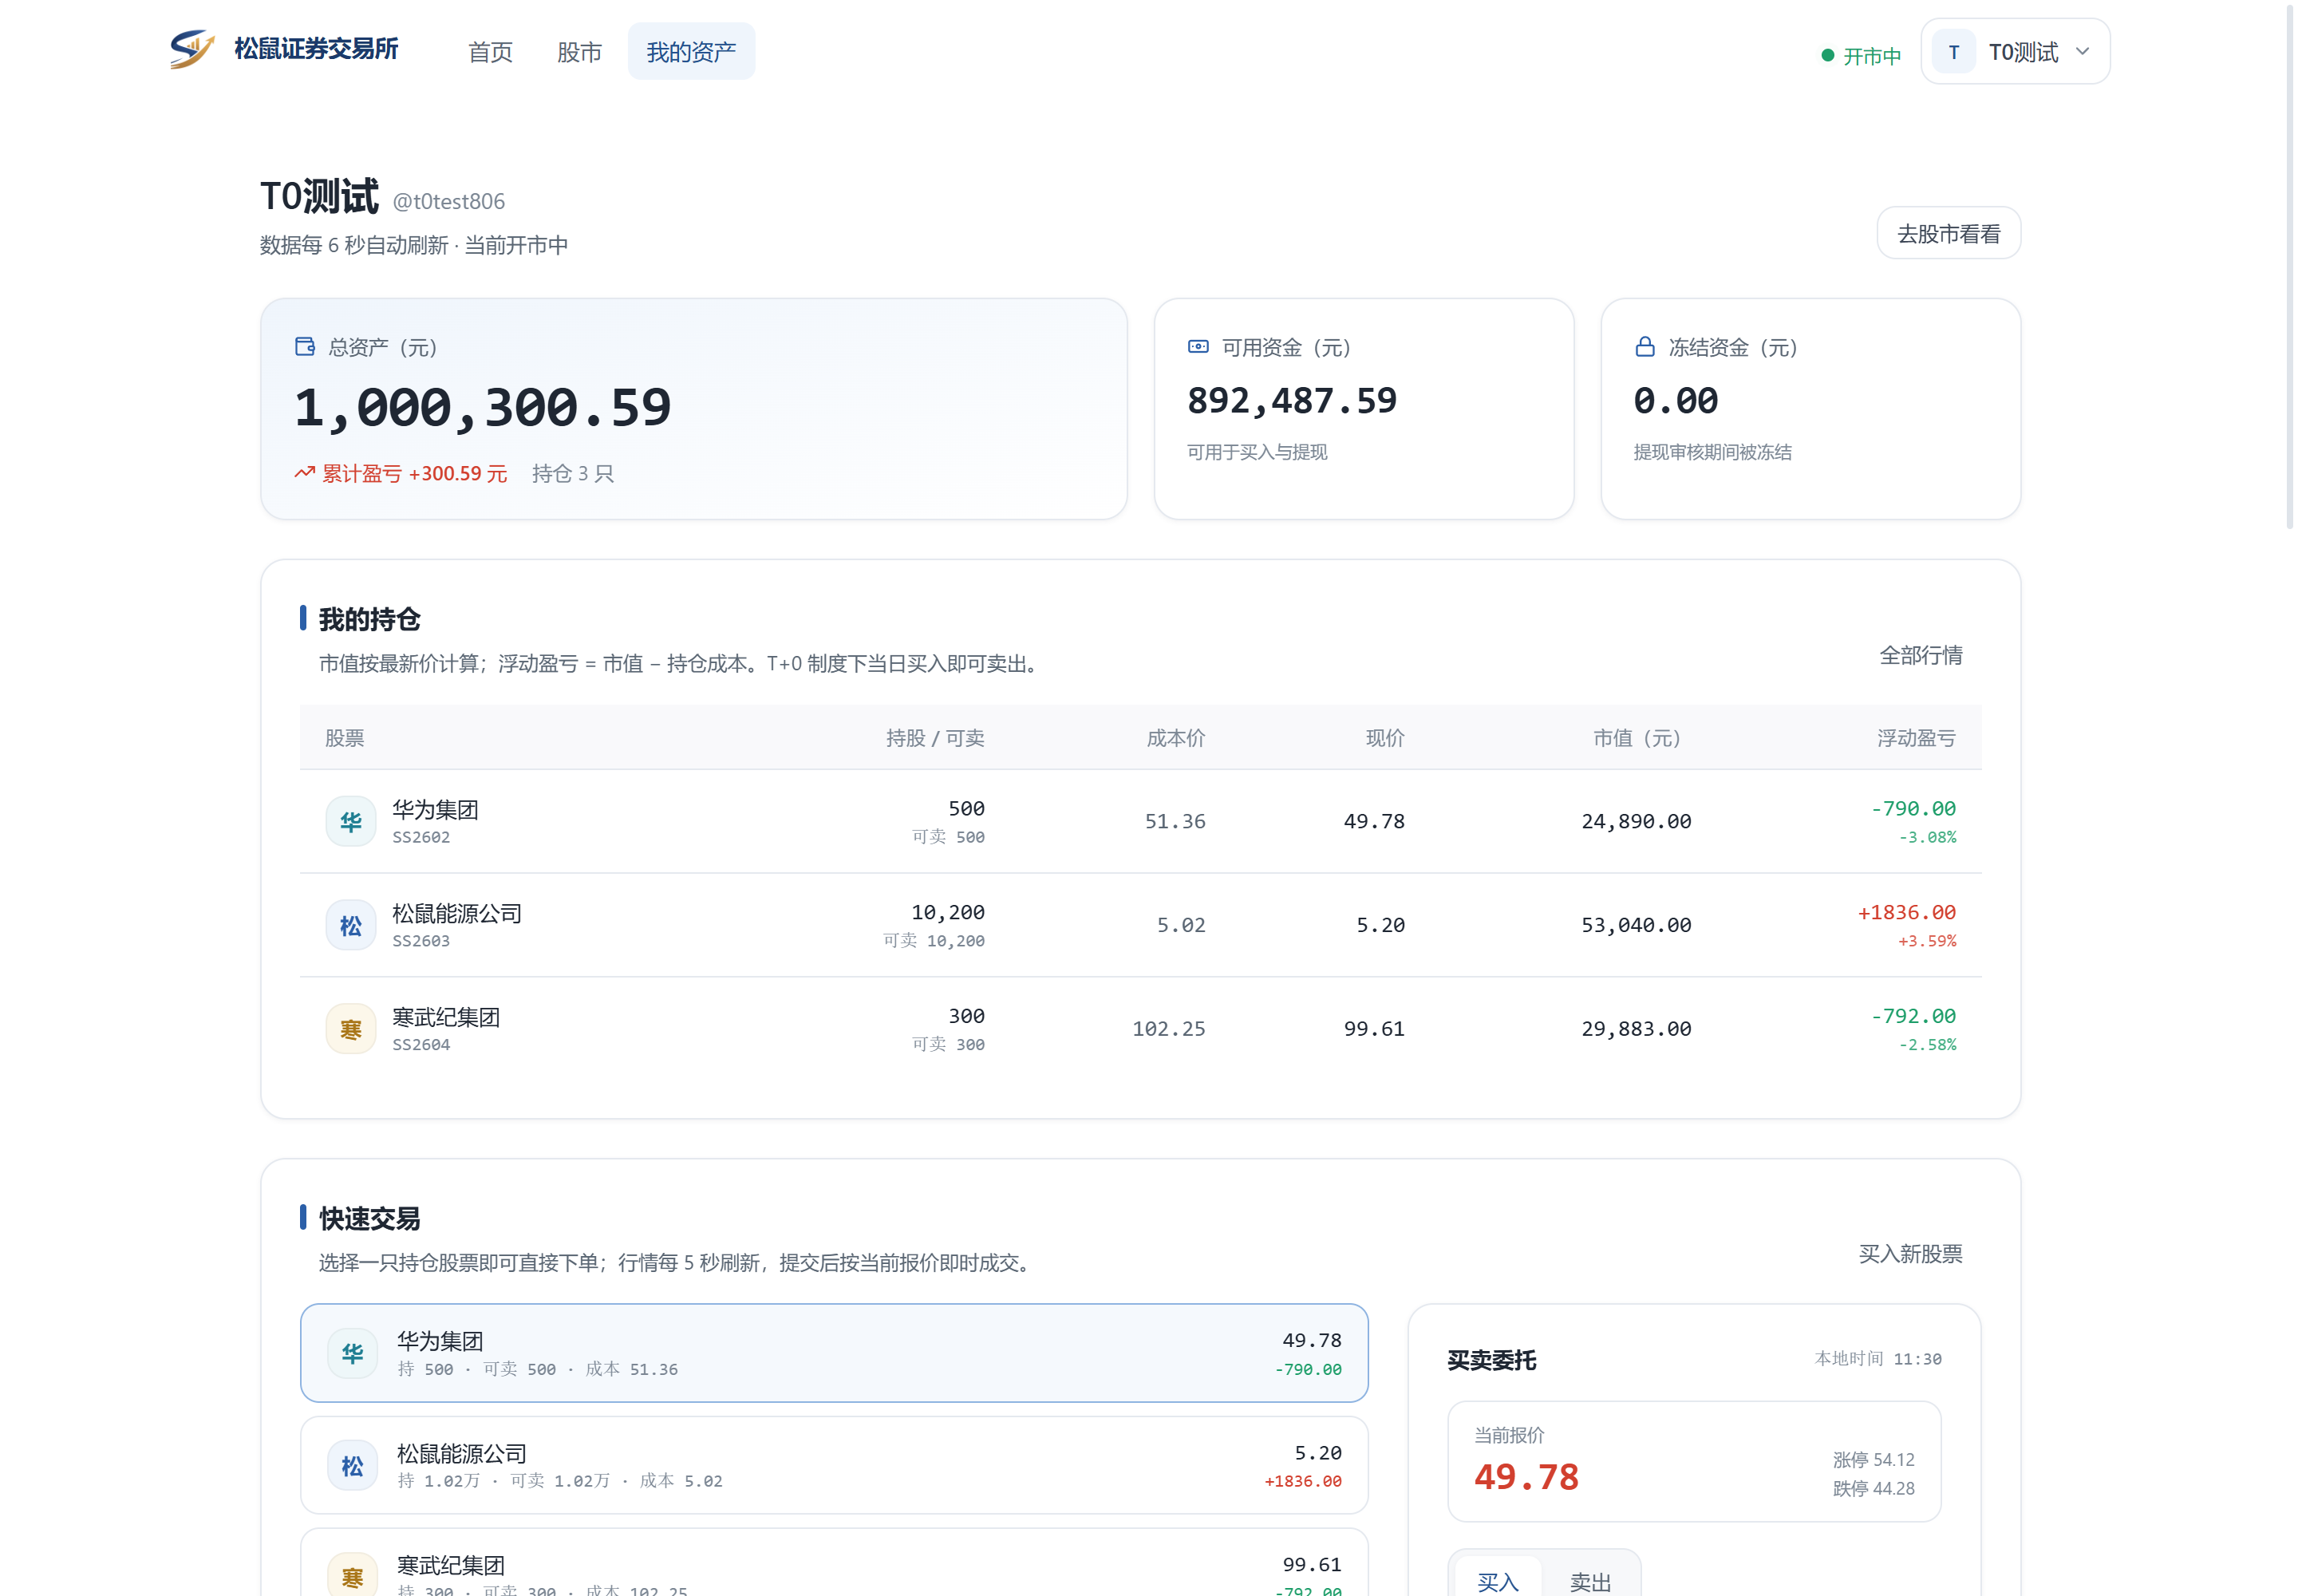Select 华为集团 card in quick trade

[x=834, y=1353]
